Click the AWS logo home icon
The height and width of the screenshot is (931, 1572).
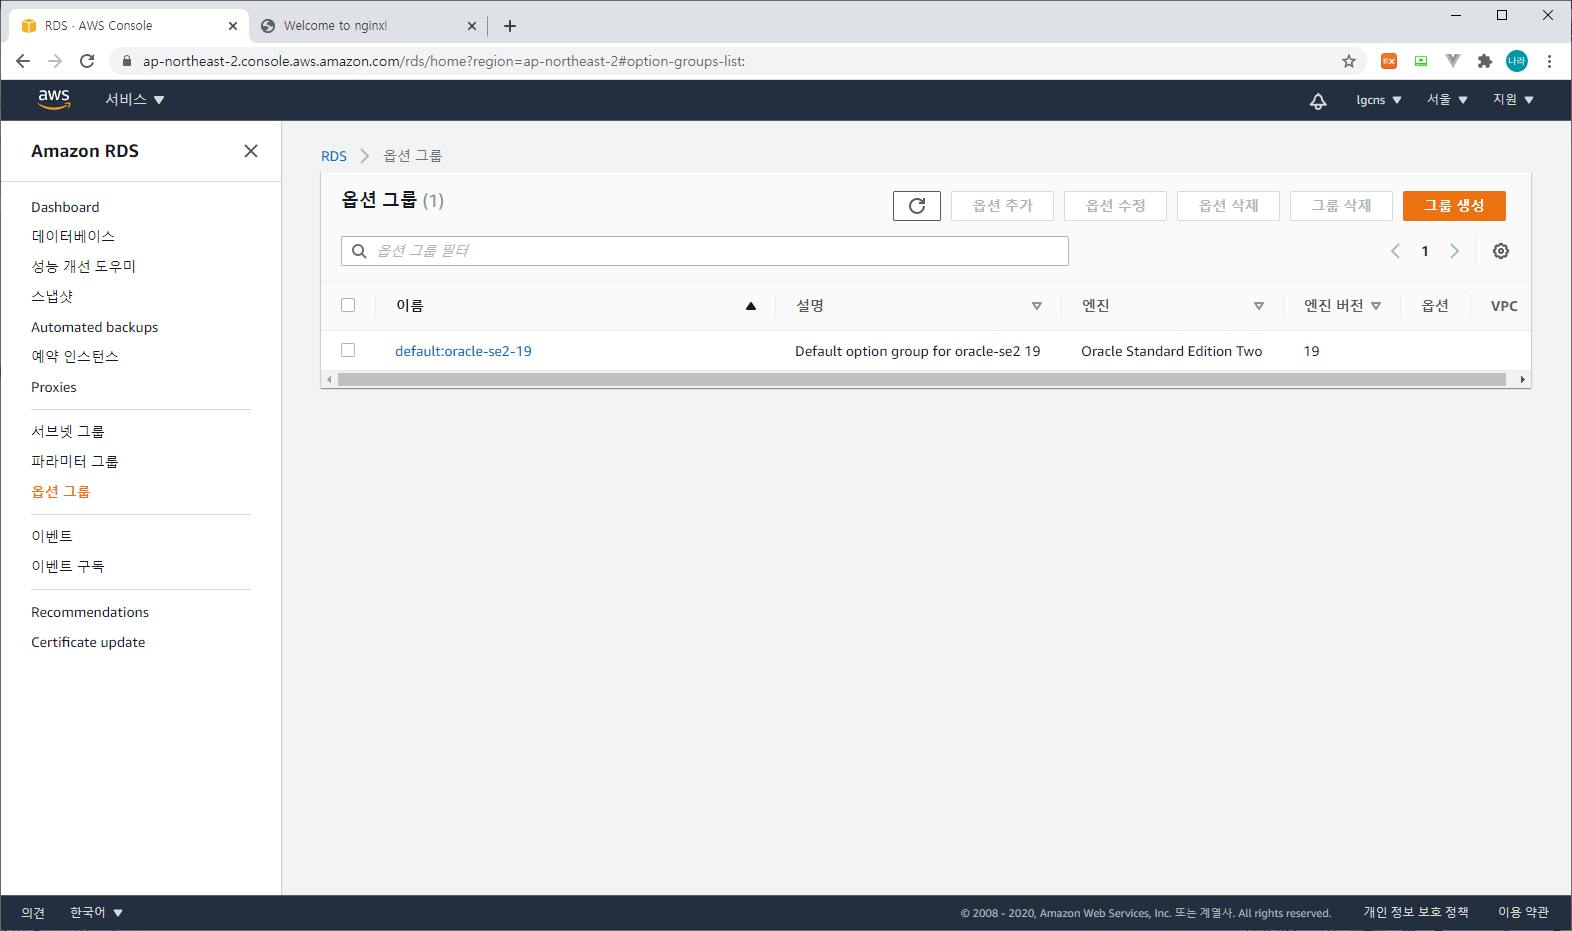pos(54,99)
